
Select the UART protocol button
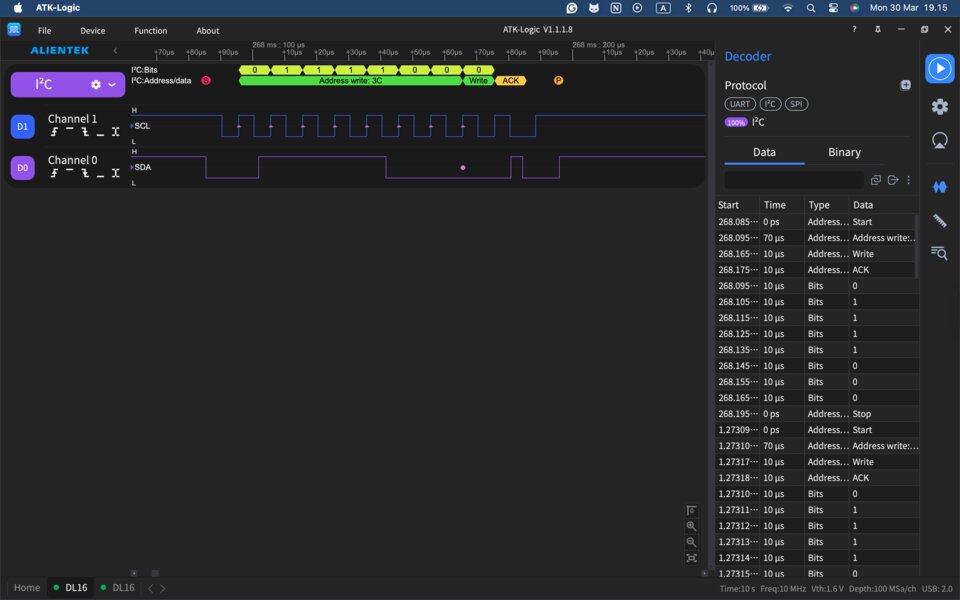tap(740, 104)
